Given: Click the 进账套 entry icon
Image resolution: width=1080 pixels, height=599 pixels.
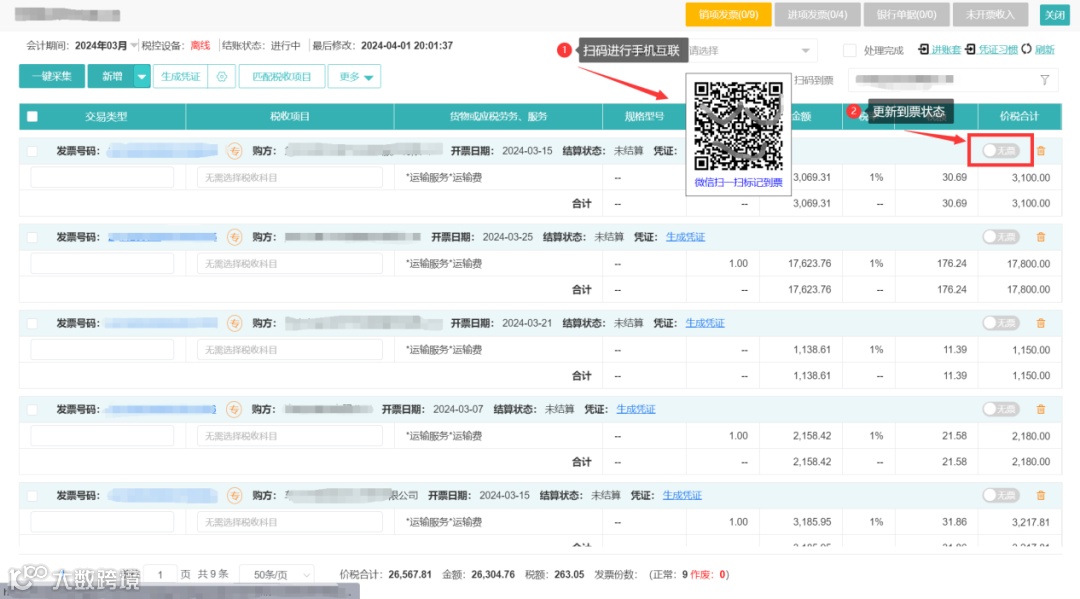Looking at the screenshot, I should pyautogui.click(x=923, y=50).
